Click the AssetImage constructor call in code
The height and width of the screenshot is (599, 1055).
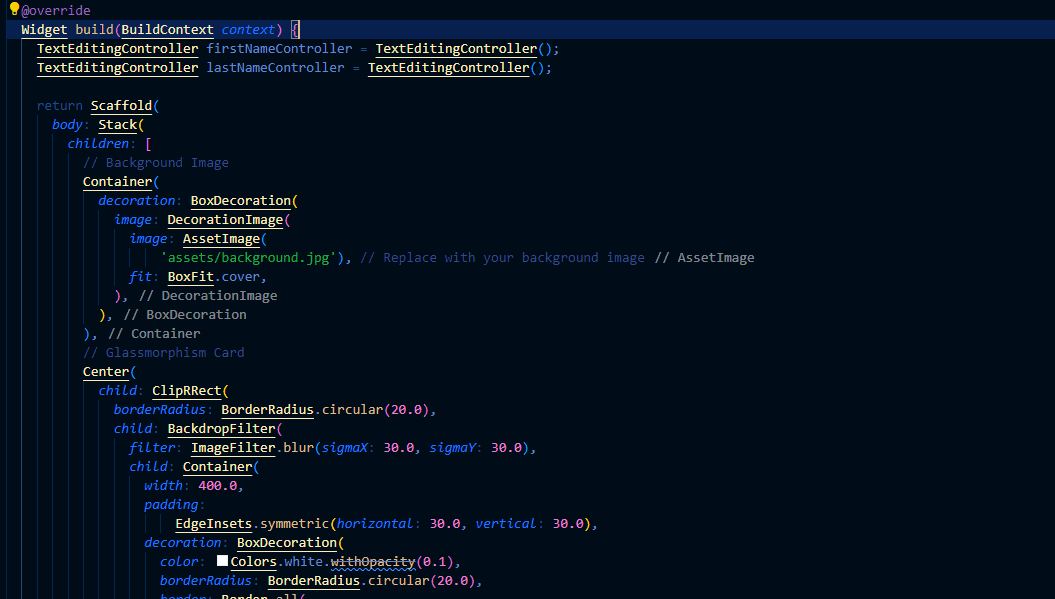(x=221, y=238)
